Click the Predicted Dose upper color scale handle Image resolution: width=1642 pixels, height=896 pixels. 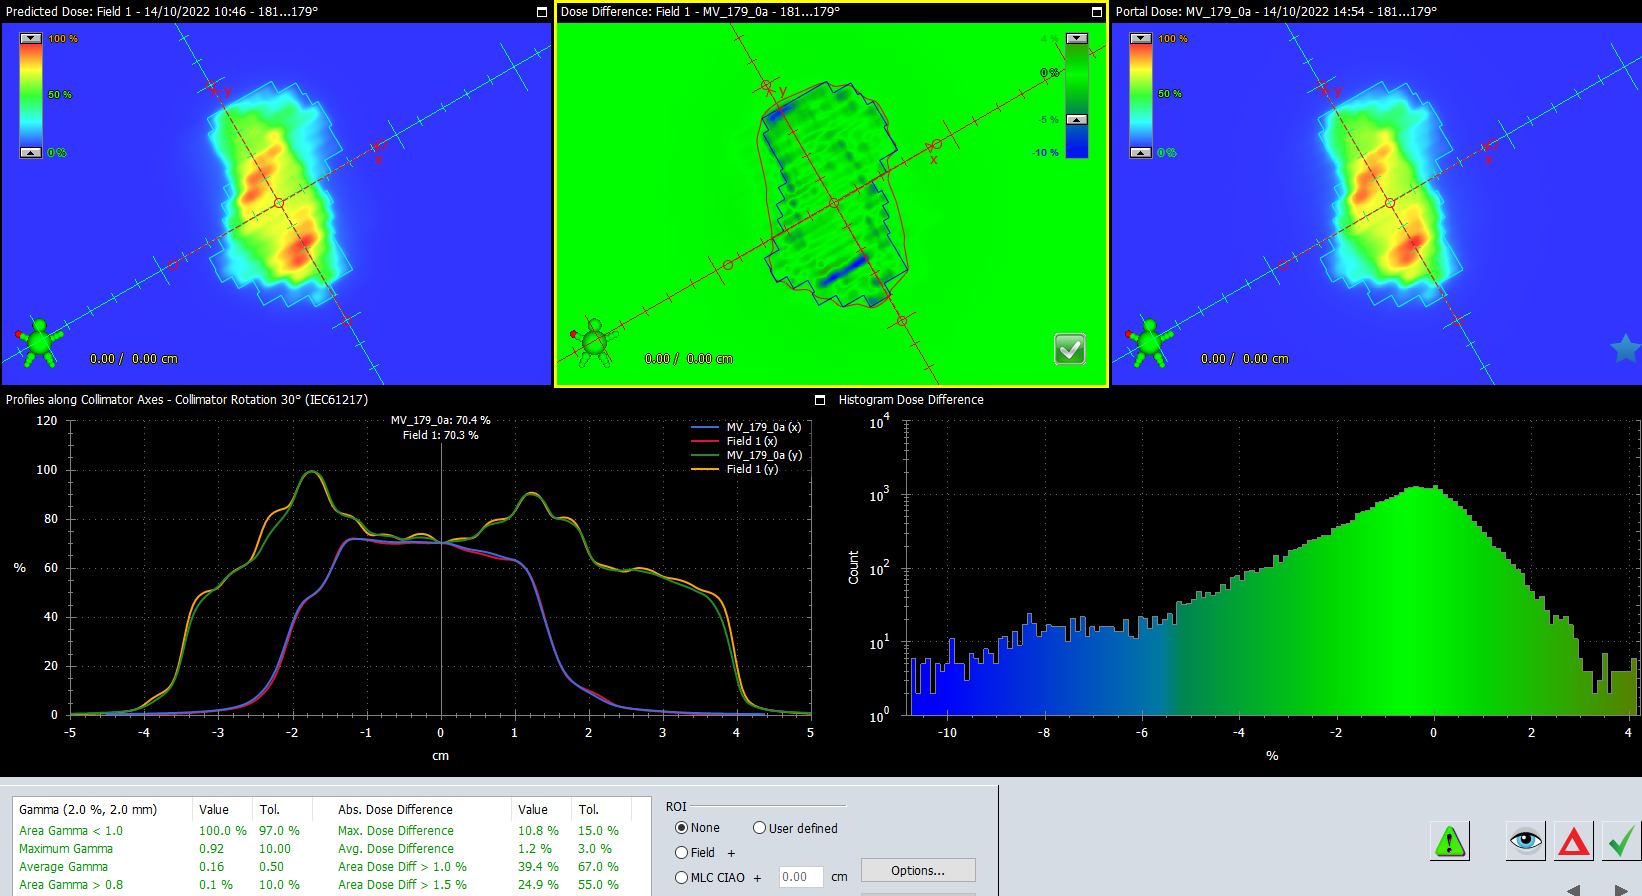[x=31, y=38]
